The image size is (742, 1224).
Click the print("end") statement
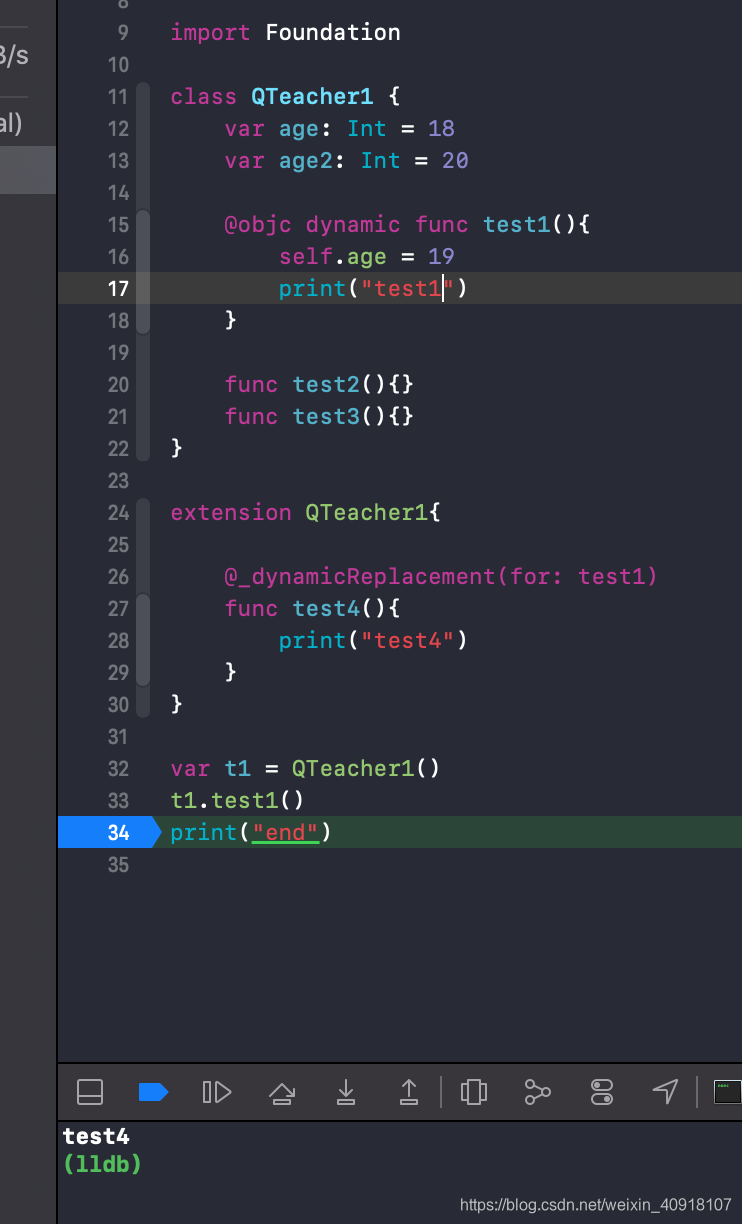[250, 832]
